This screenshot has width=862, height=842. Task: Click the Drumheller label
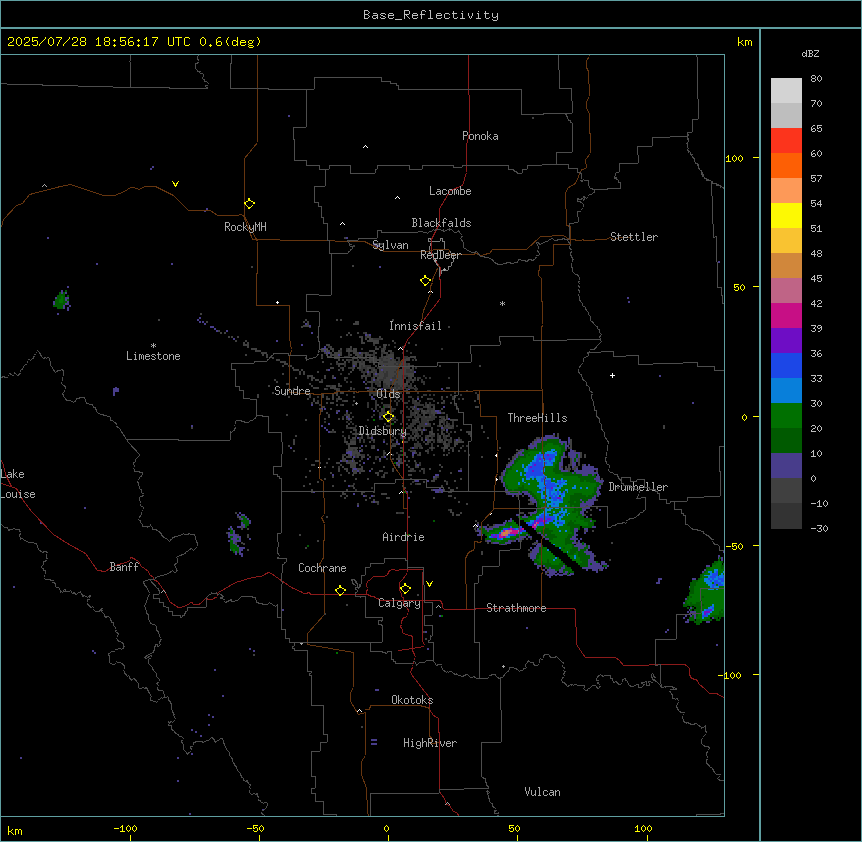[638, 487]
